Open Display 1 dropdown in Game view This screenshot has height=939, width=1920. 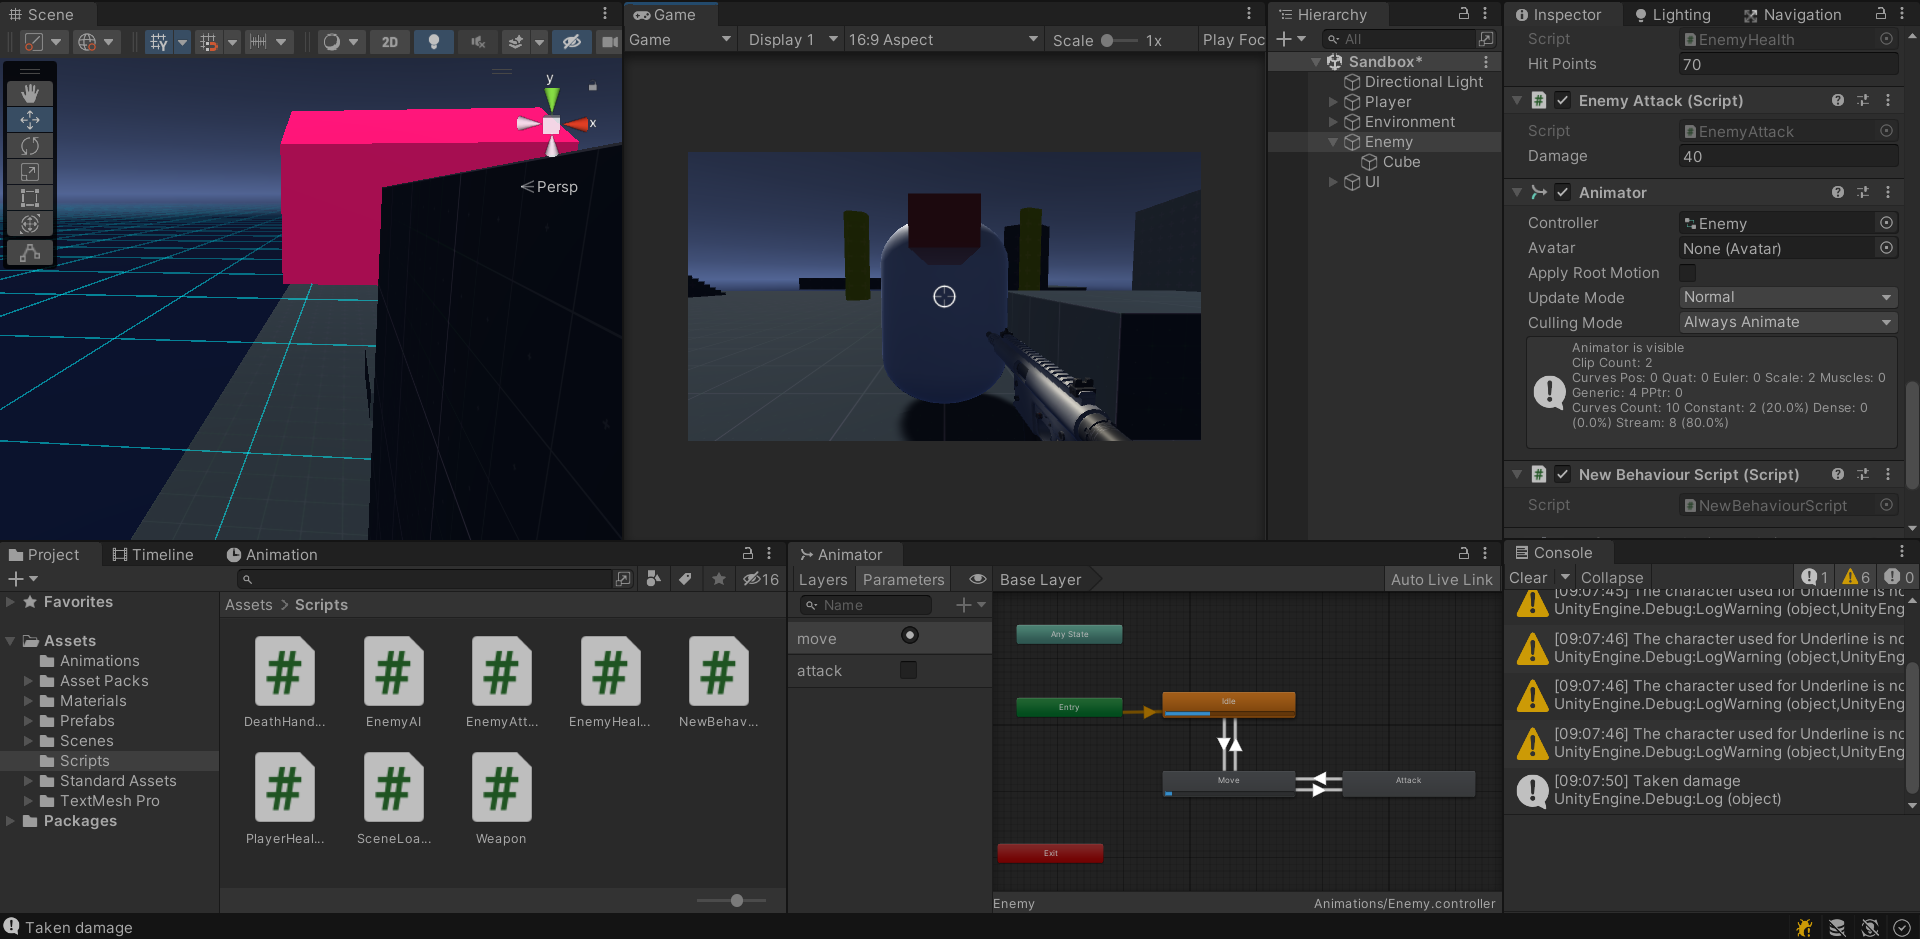[x=793, y=40]
